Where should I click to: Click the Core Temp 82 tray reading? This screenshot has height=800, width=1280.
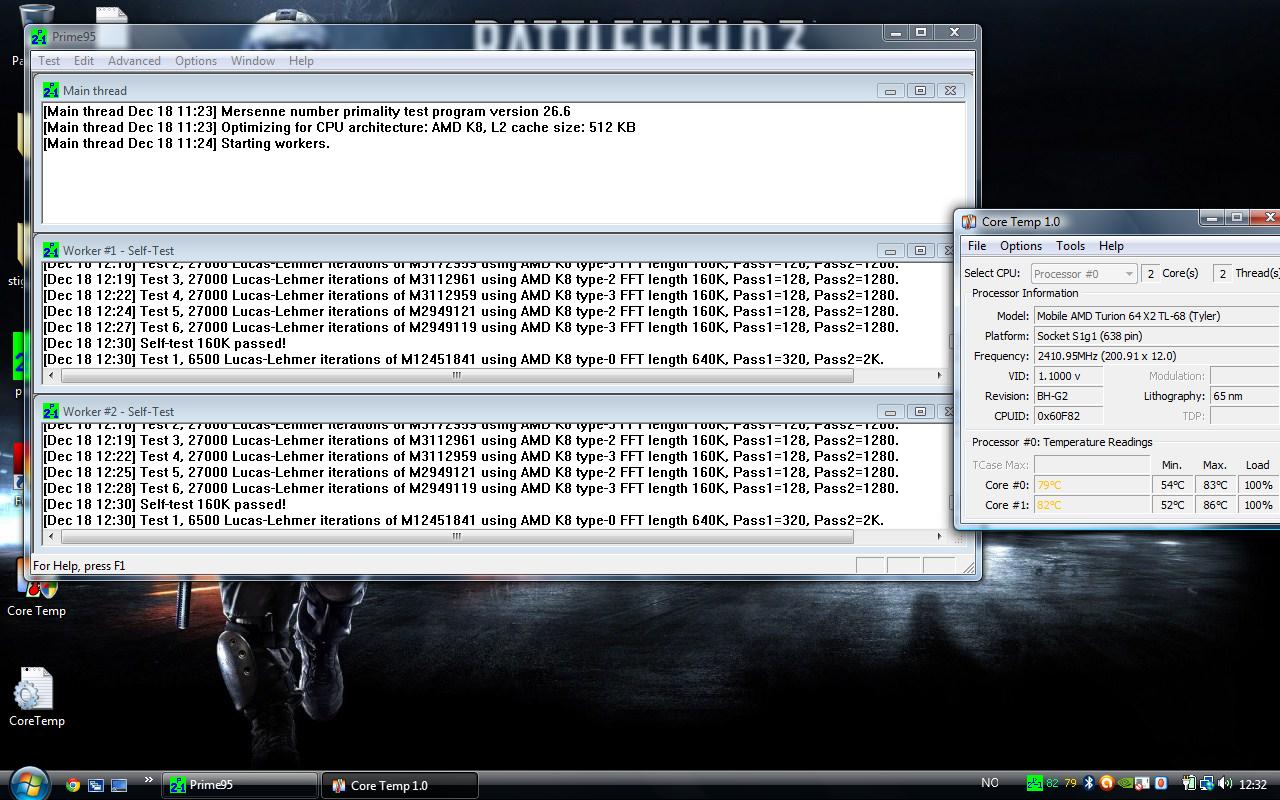pos(1052,784)
